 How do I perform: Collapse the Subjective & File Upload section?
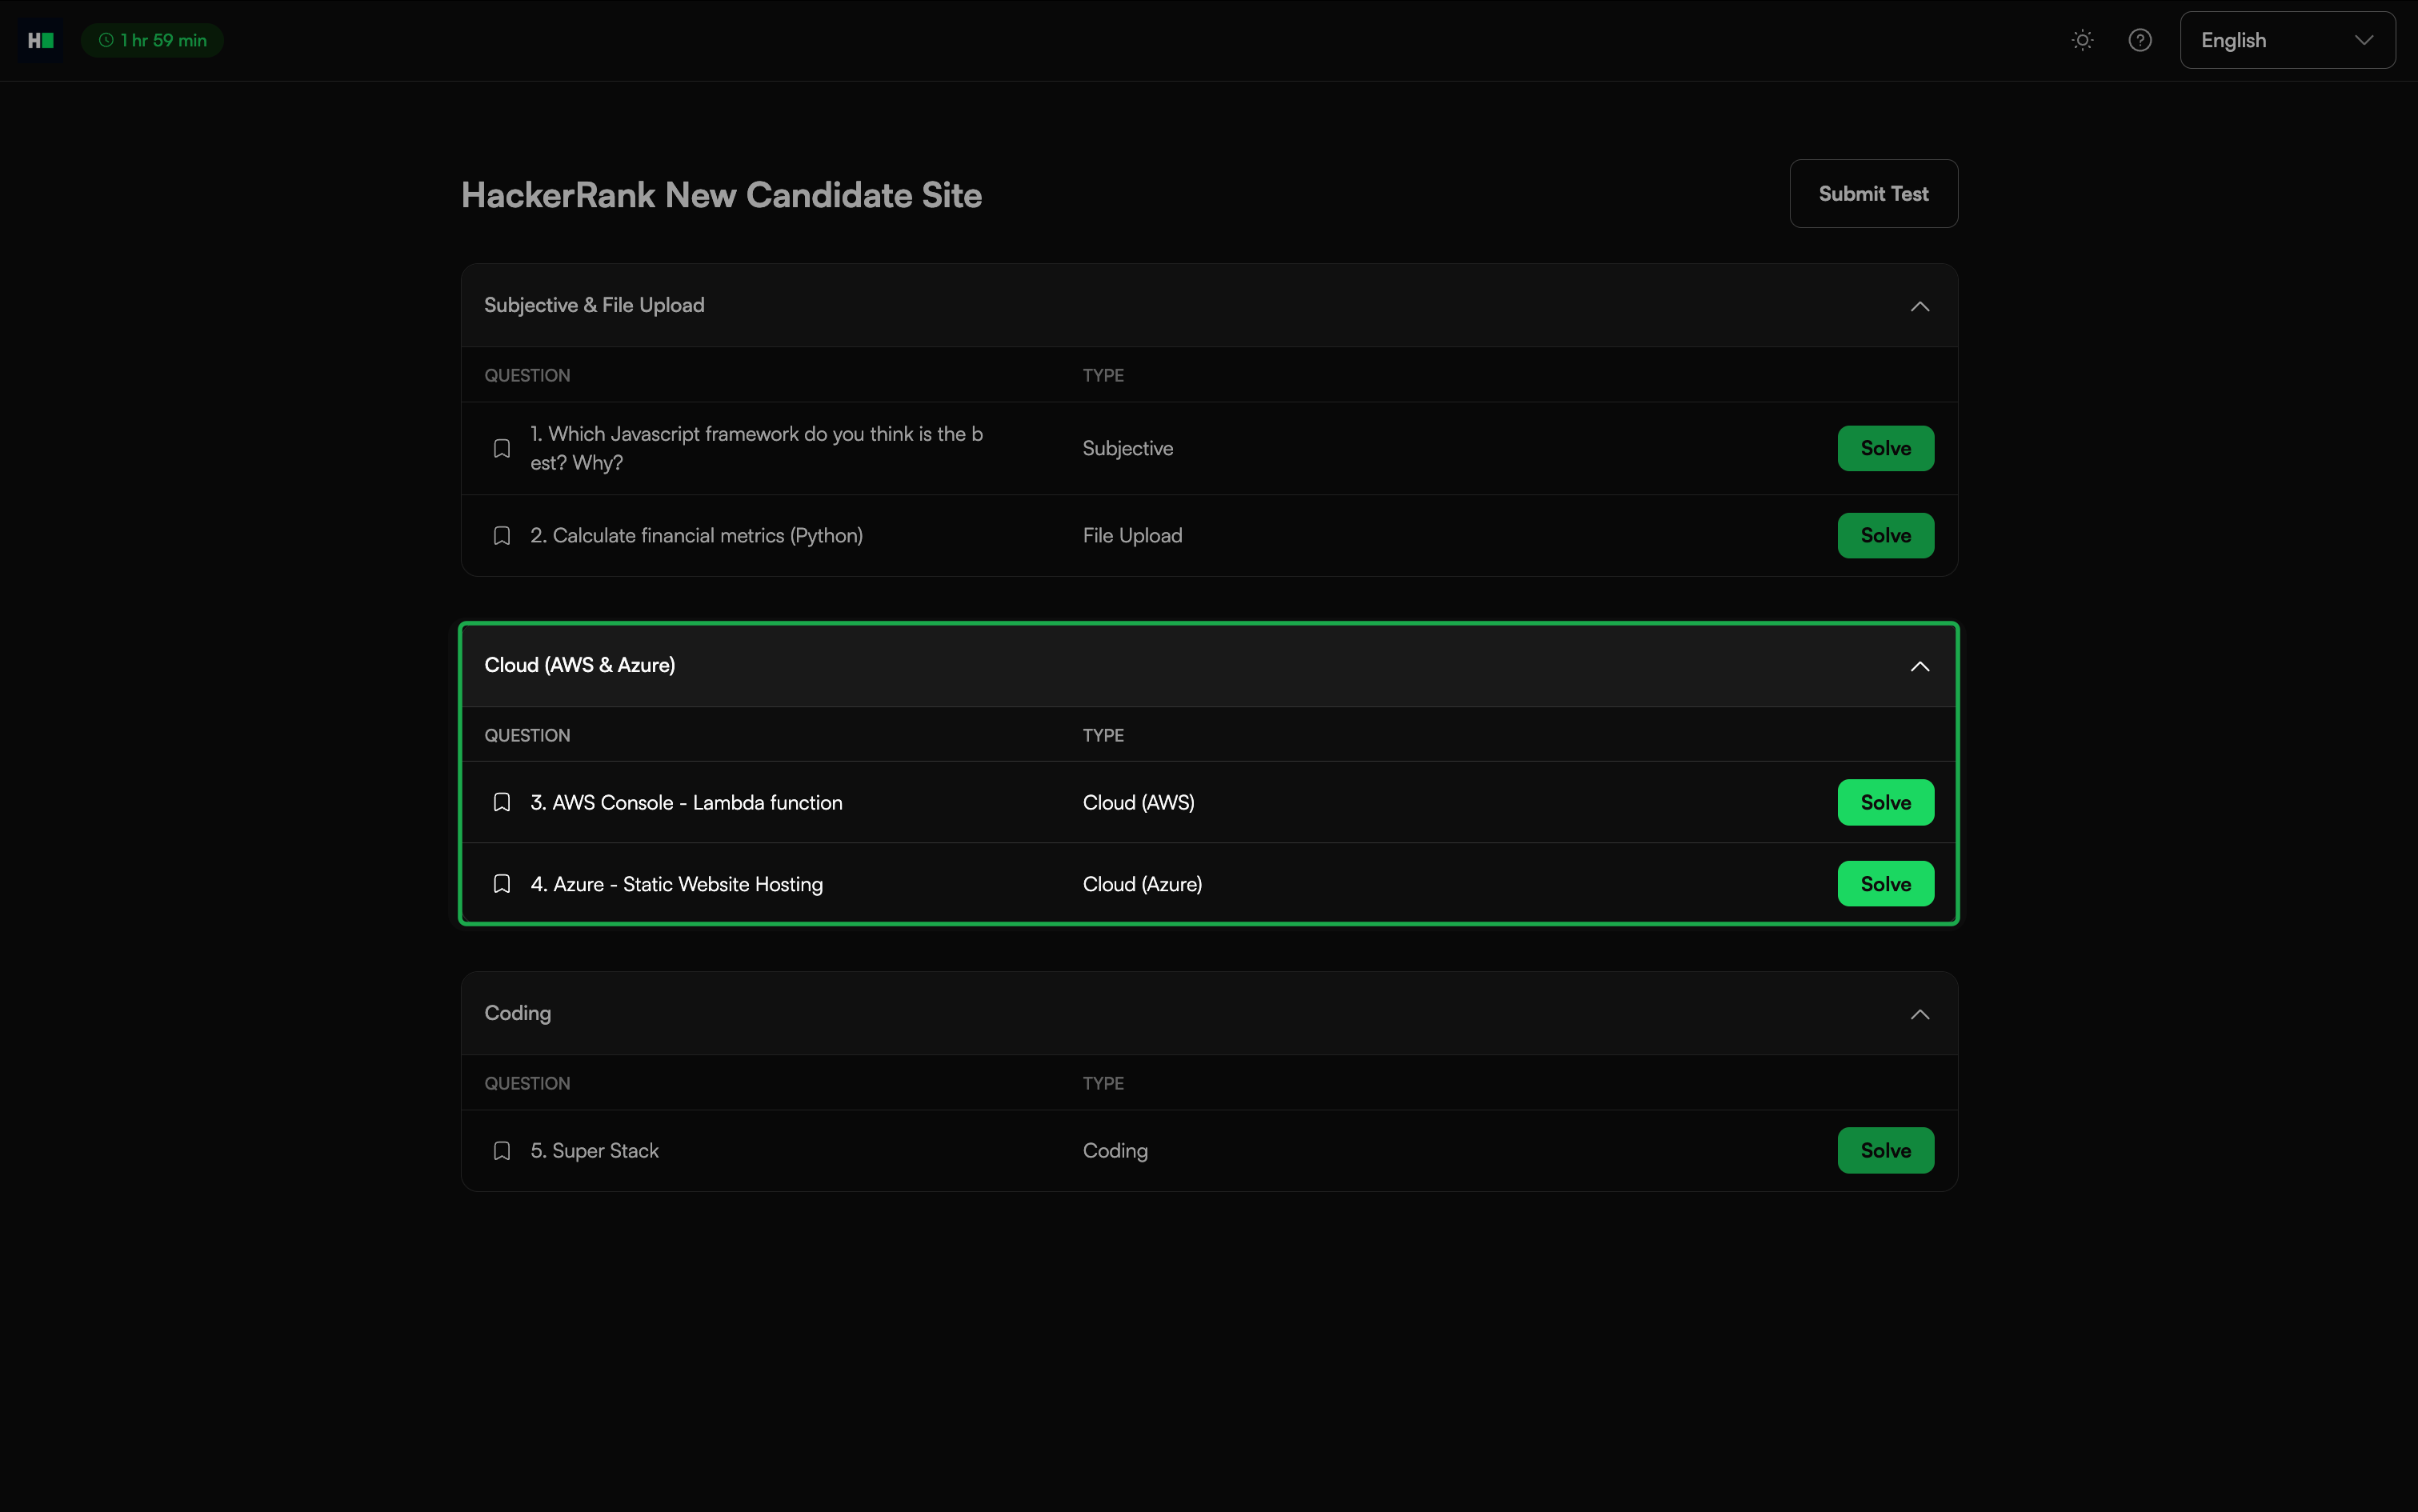1919,306
